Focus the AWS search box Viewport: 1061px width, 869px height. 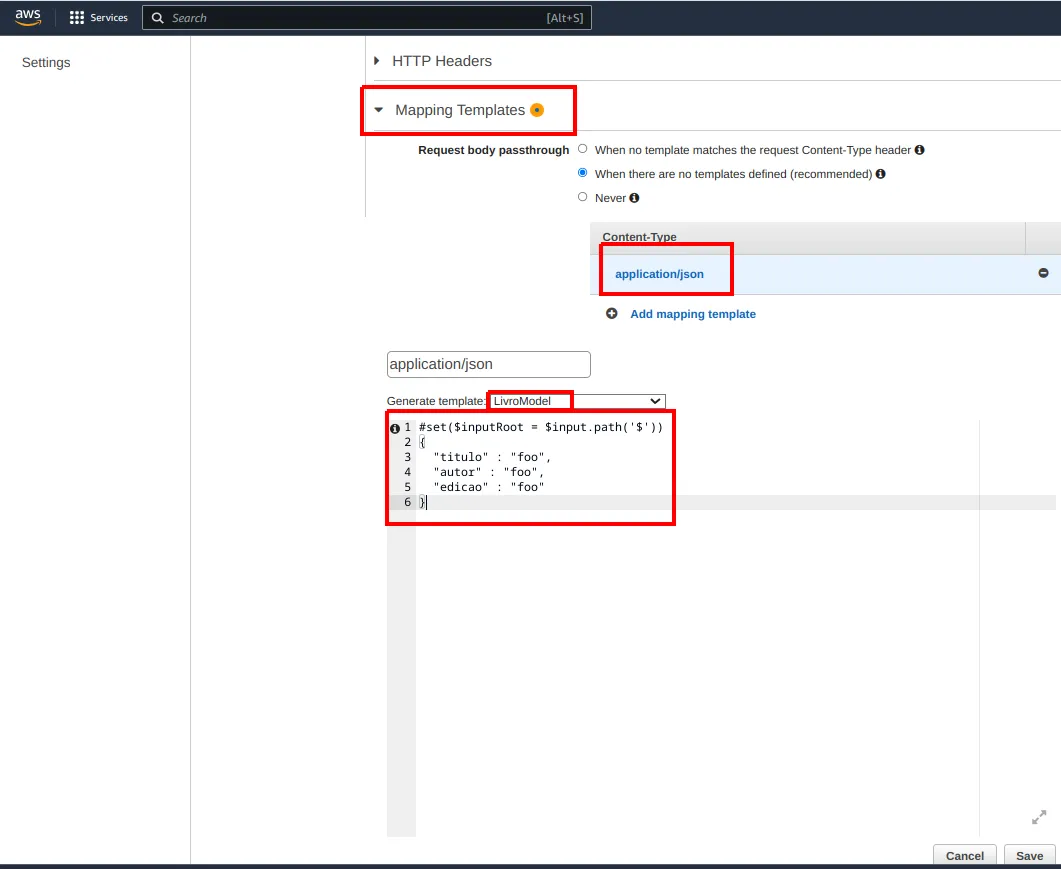click(x=367, y=18)
